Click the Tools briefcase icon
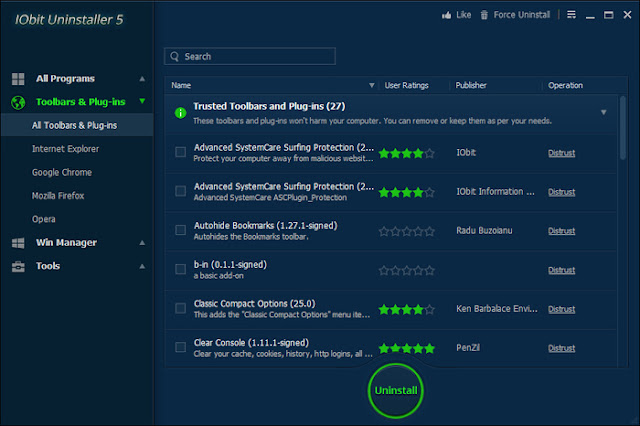This screenshot has width=640, height=426. point(18,266)
